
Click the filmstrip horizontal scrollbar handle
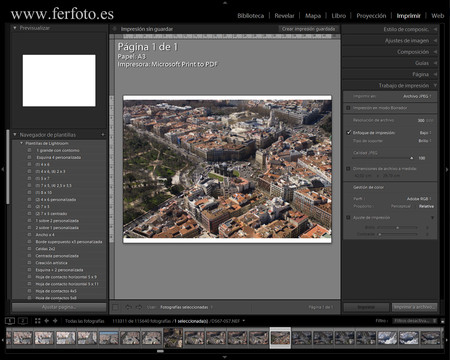pyautogui.click(x=160, y=351)
